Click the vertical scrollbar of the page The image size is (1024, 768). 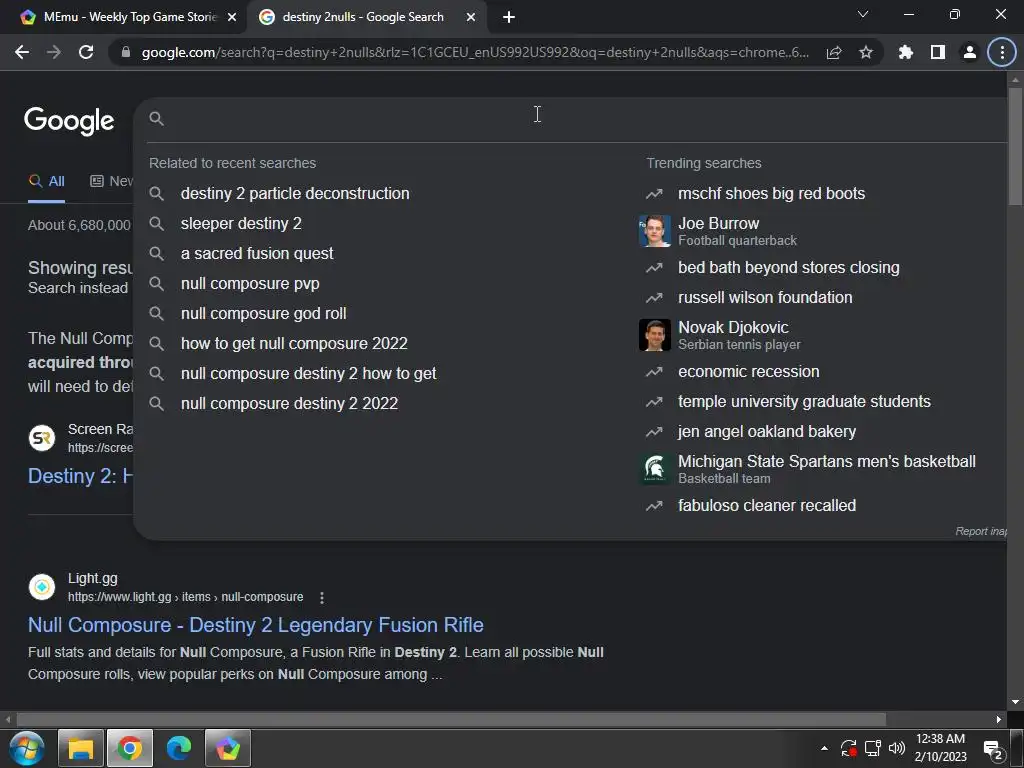tap(1015, 147)
